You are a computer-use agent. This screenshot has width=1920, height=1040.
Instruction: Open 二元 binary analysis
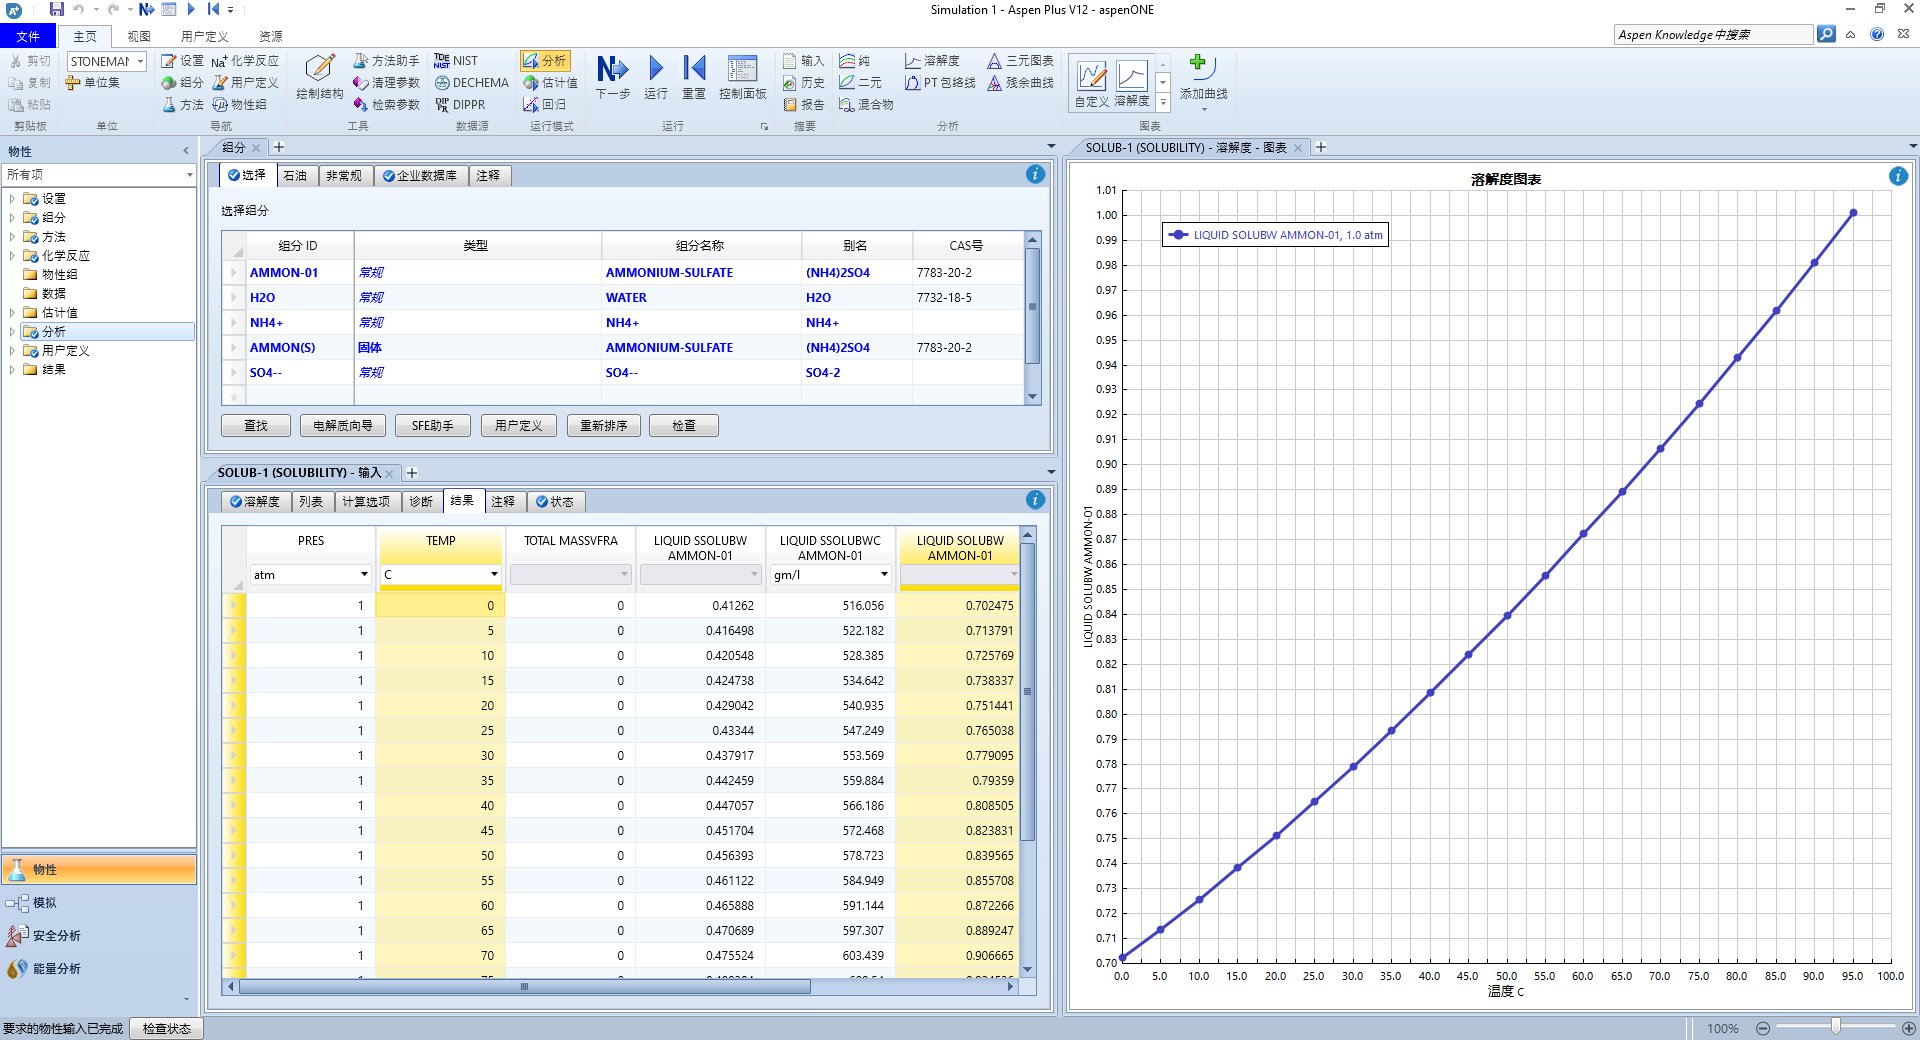(x=860, y=83)
